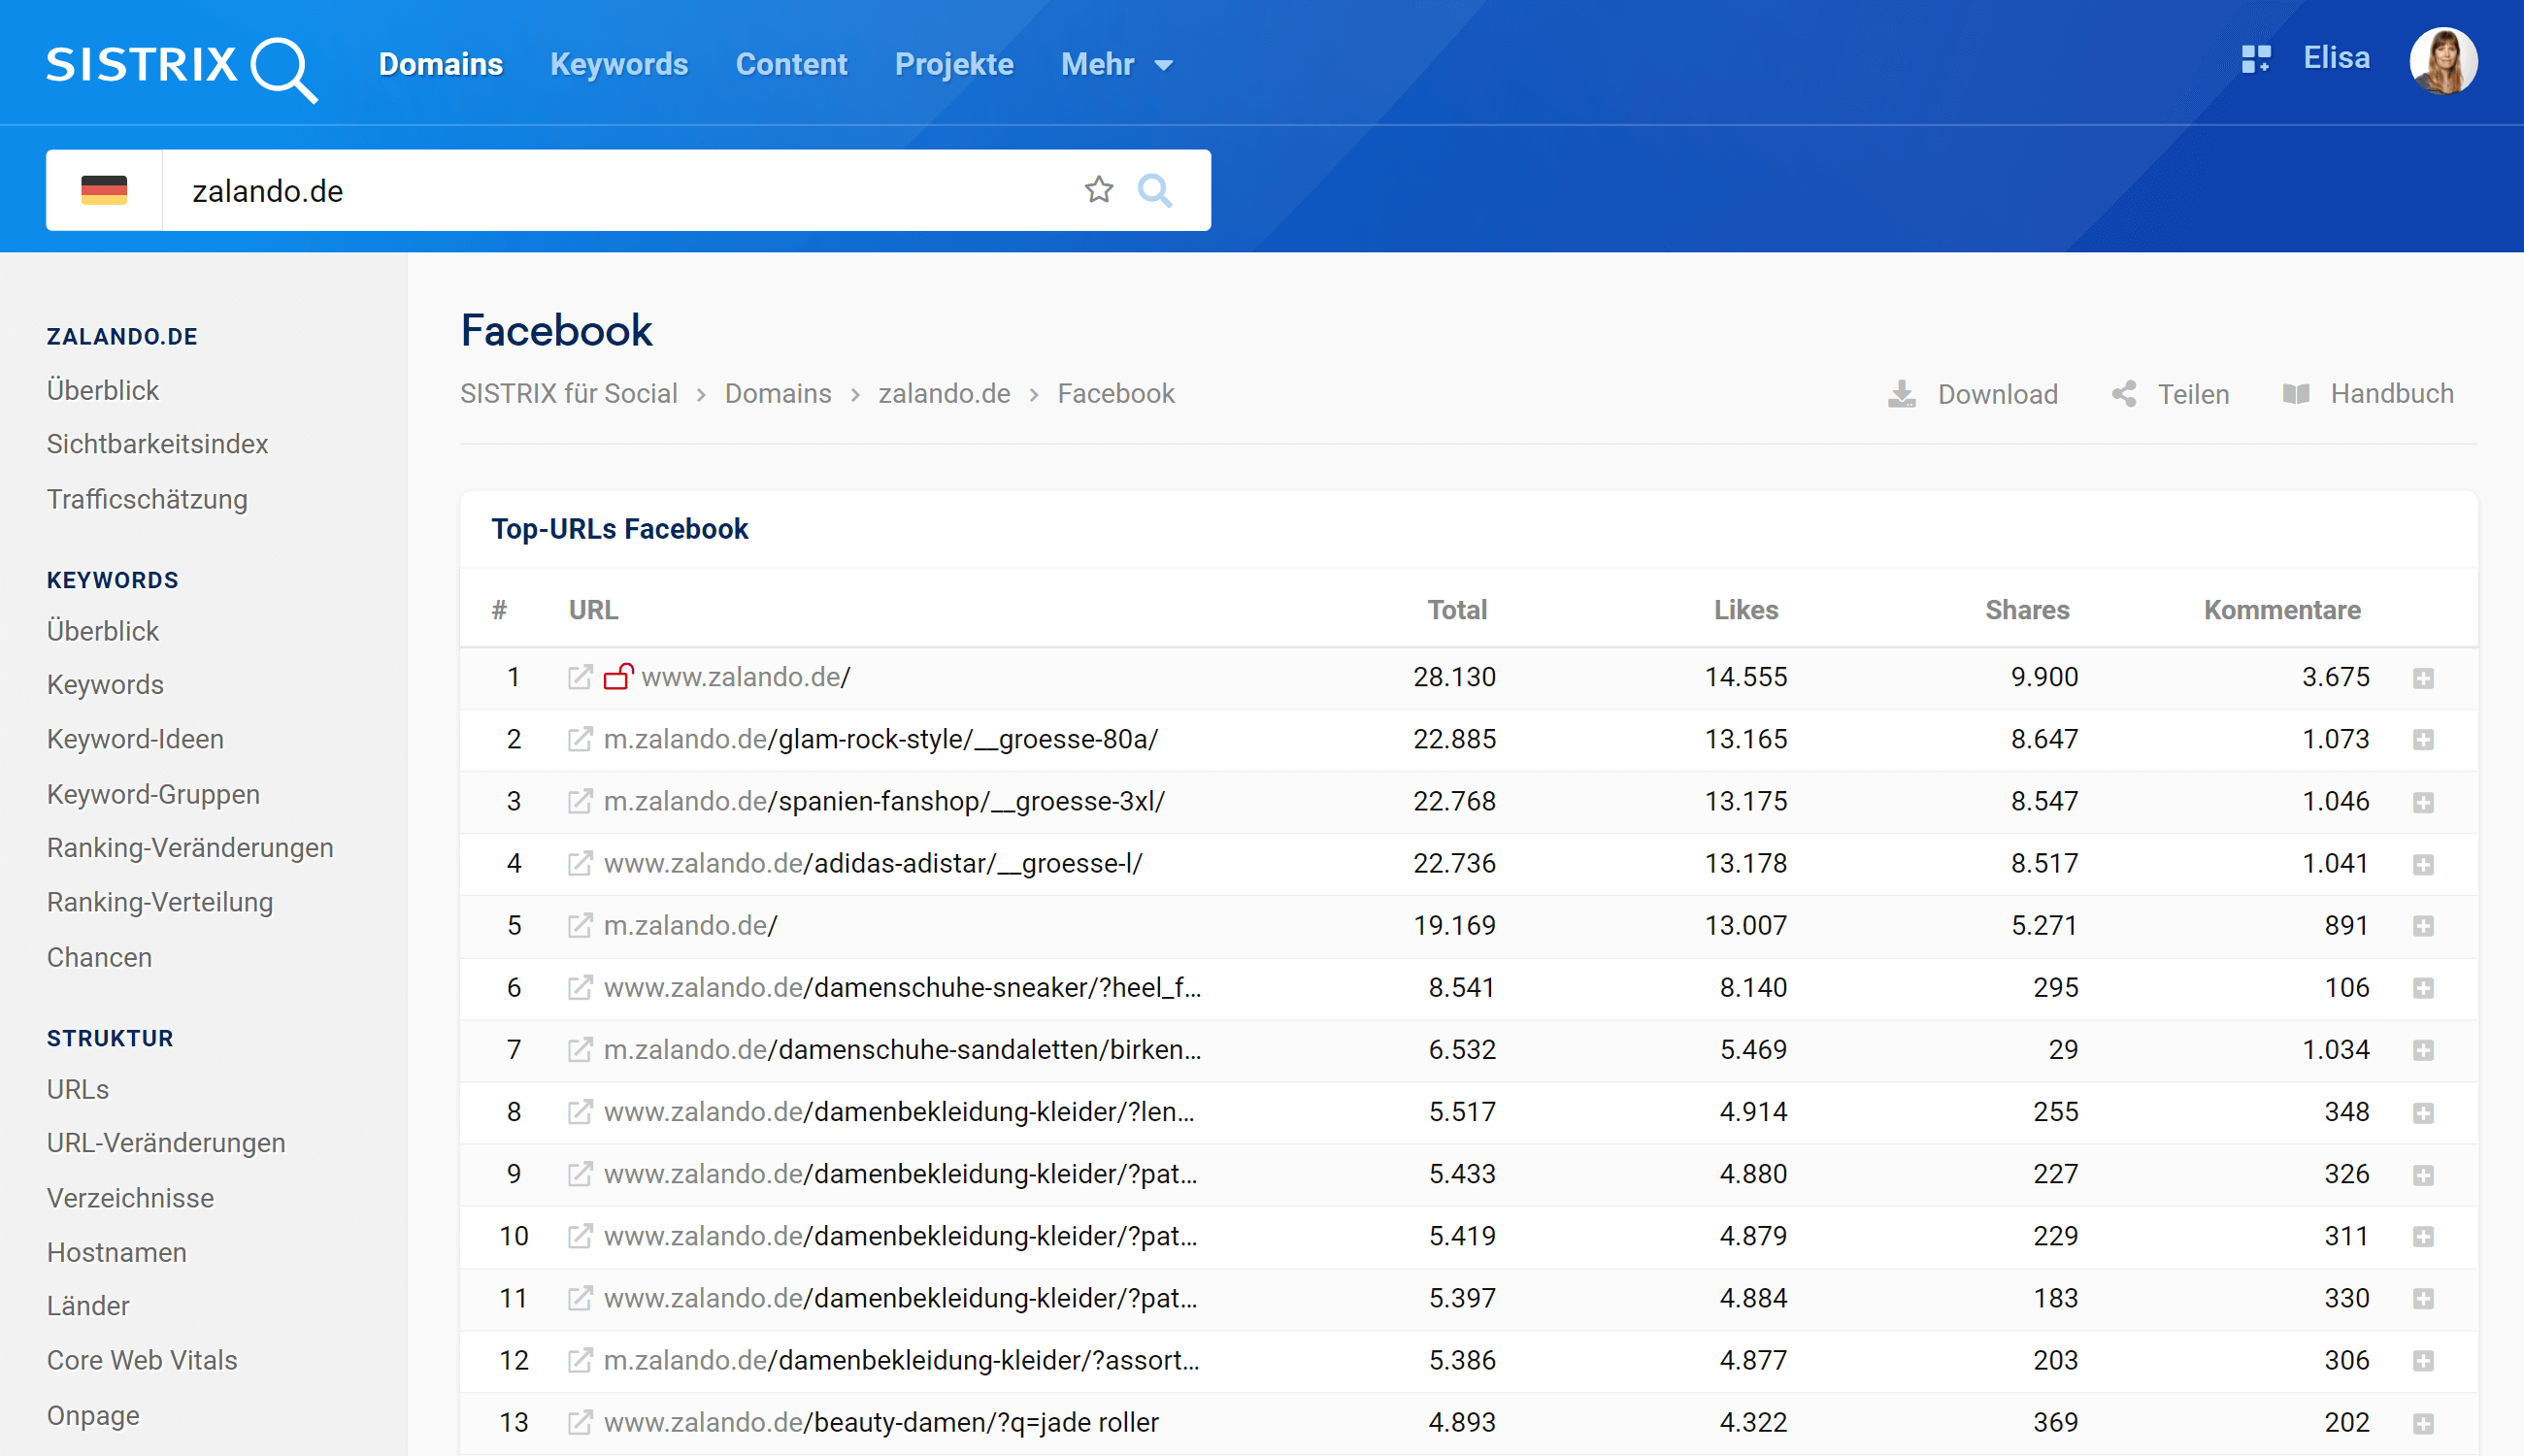The width and height of the screenshot is (2524, 1456).
Task: Switch to the Keywords top menu
Action: (x=618, y=65)
